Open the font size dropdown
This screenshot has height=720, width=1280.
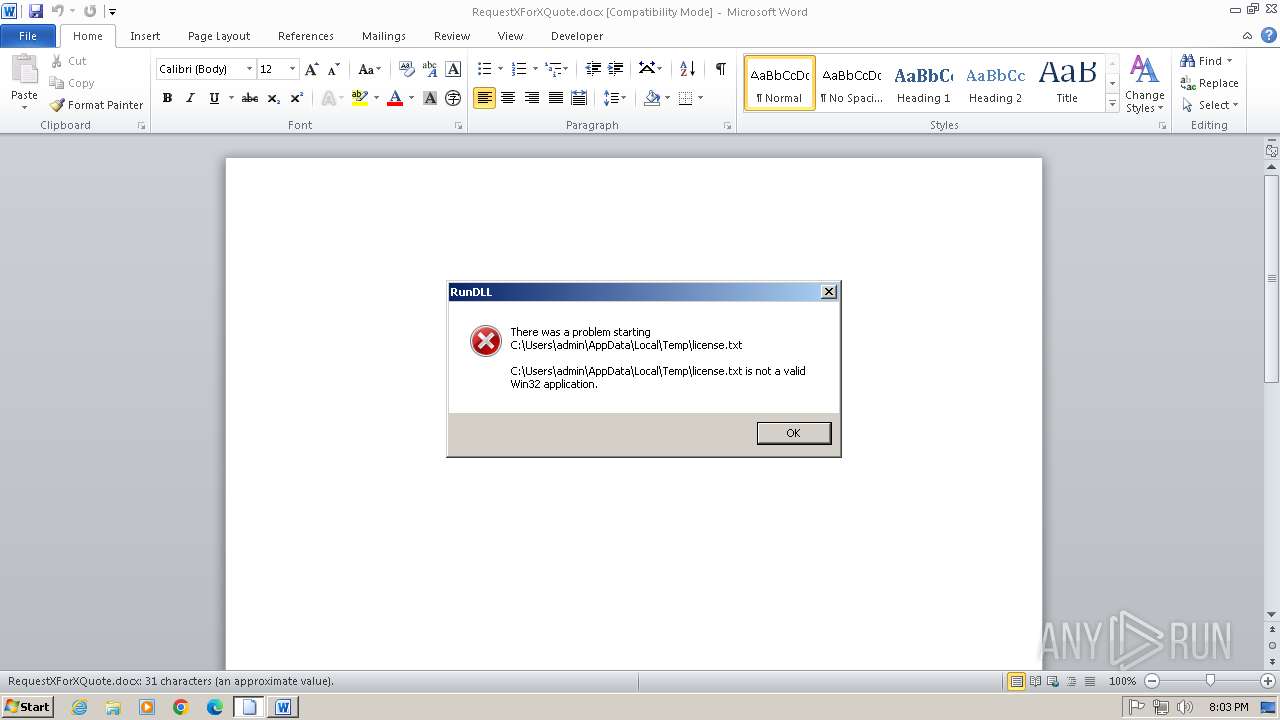point(292,69)
